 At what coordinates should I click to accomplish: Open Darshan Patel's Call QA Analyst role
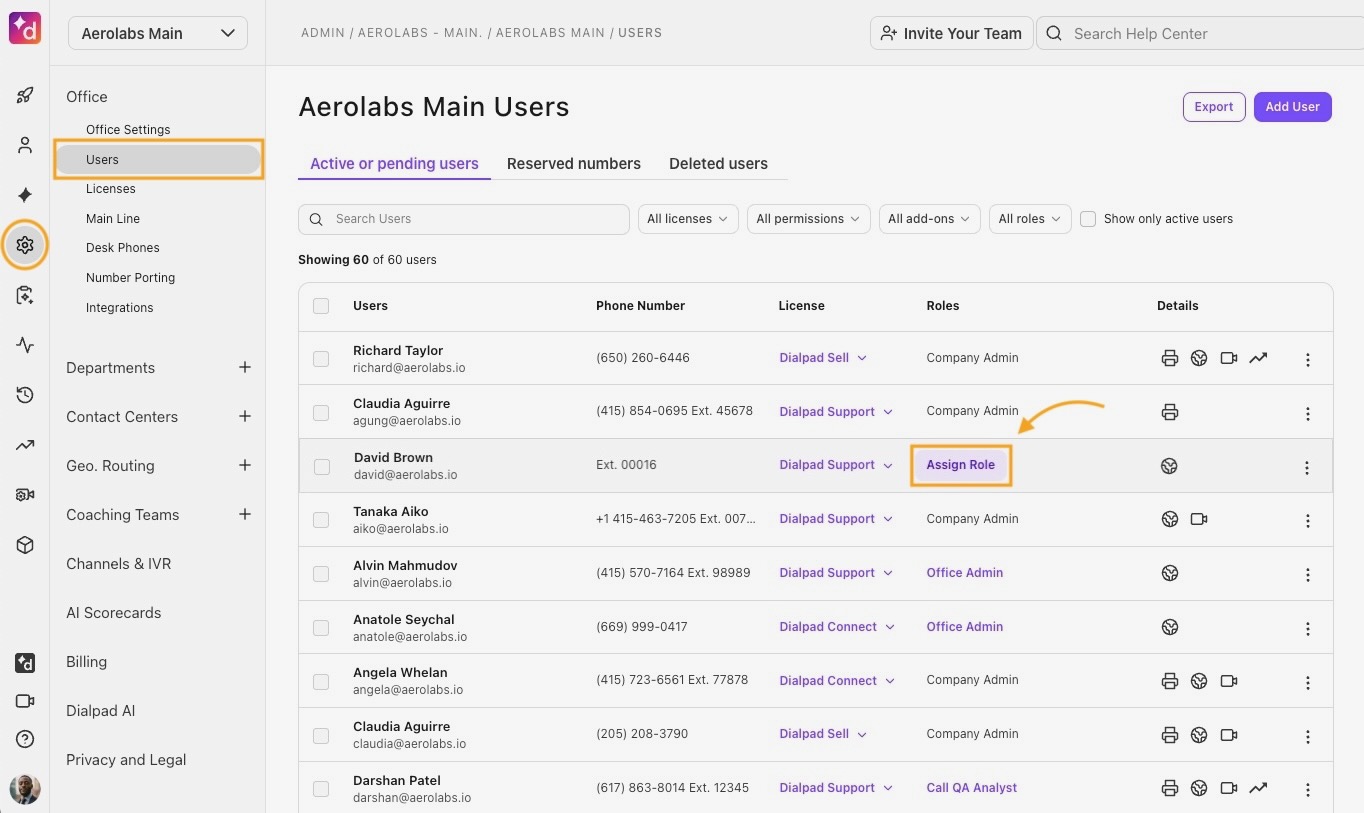(972, 788)
